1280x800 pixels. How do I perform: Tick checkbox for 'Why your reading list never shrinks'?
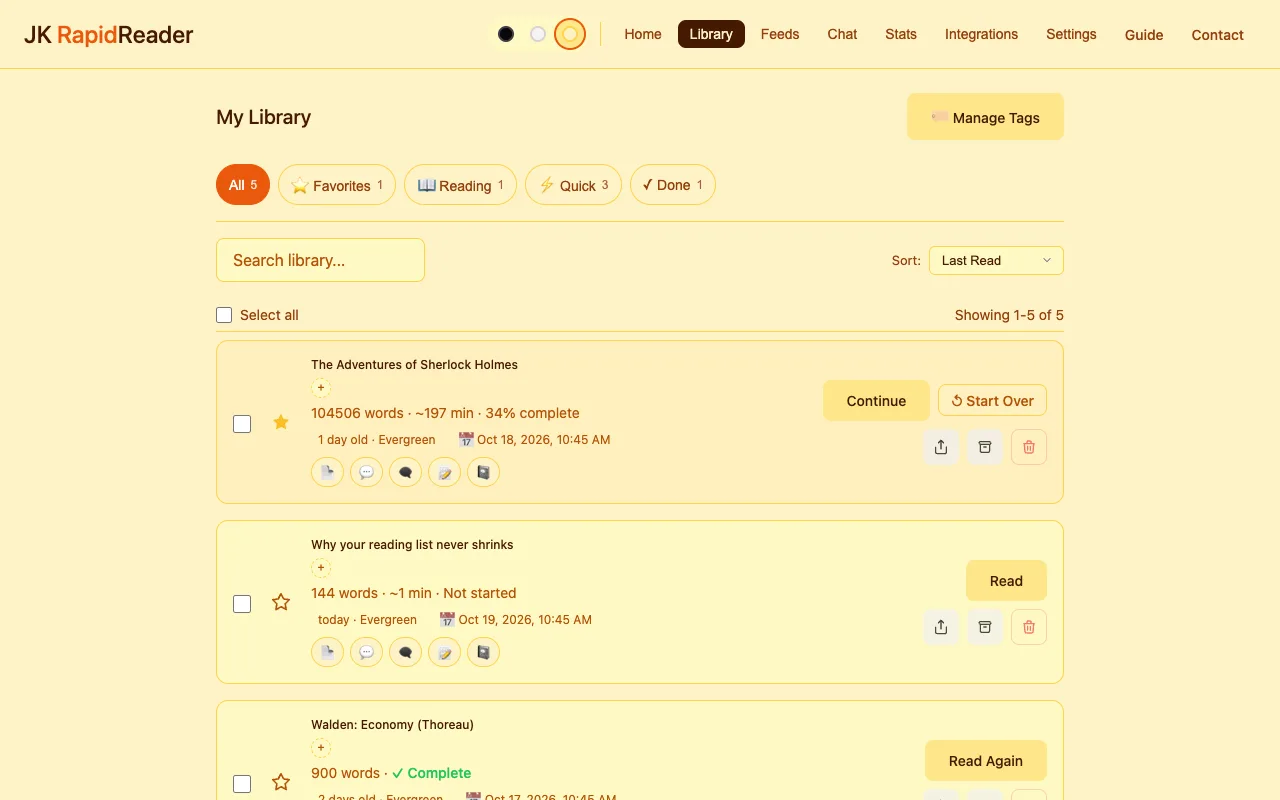242,604
